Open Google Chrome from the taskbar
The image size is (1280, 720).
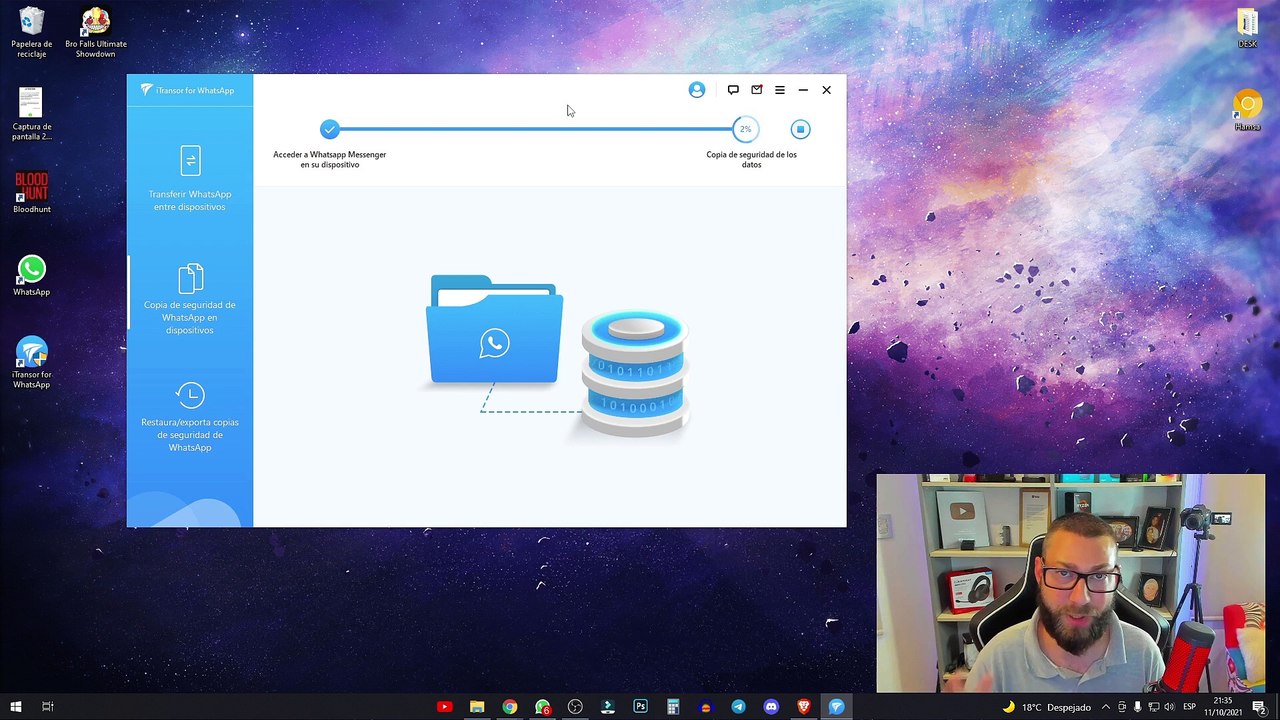pos(510,707)
